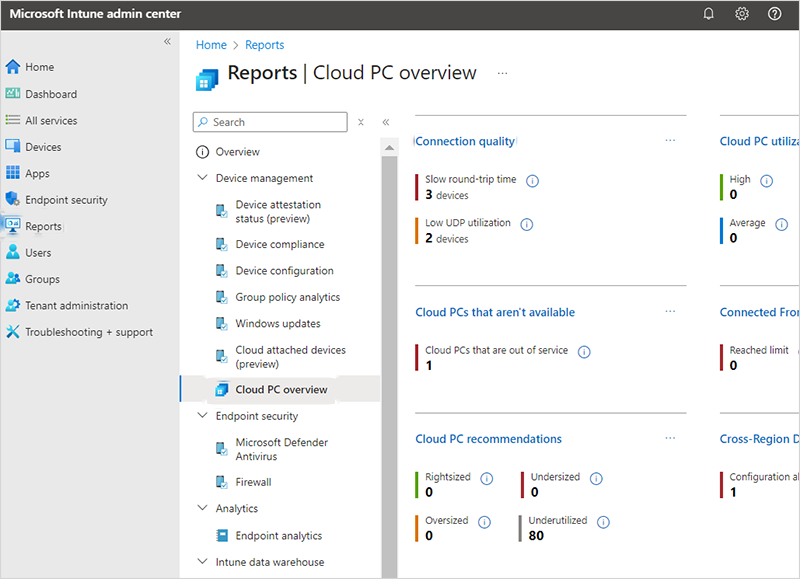Click Tenant administration label in sidebar

pyautogui.click(x=77, y=305)
